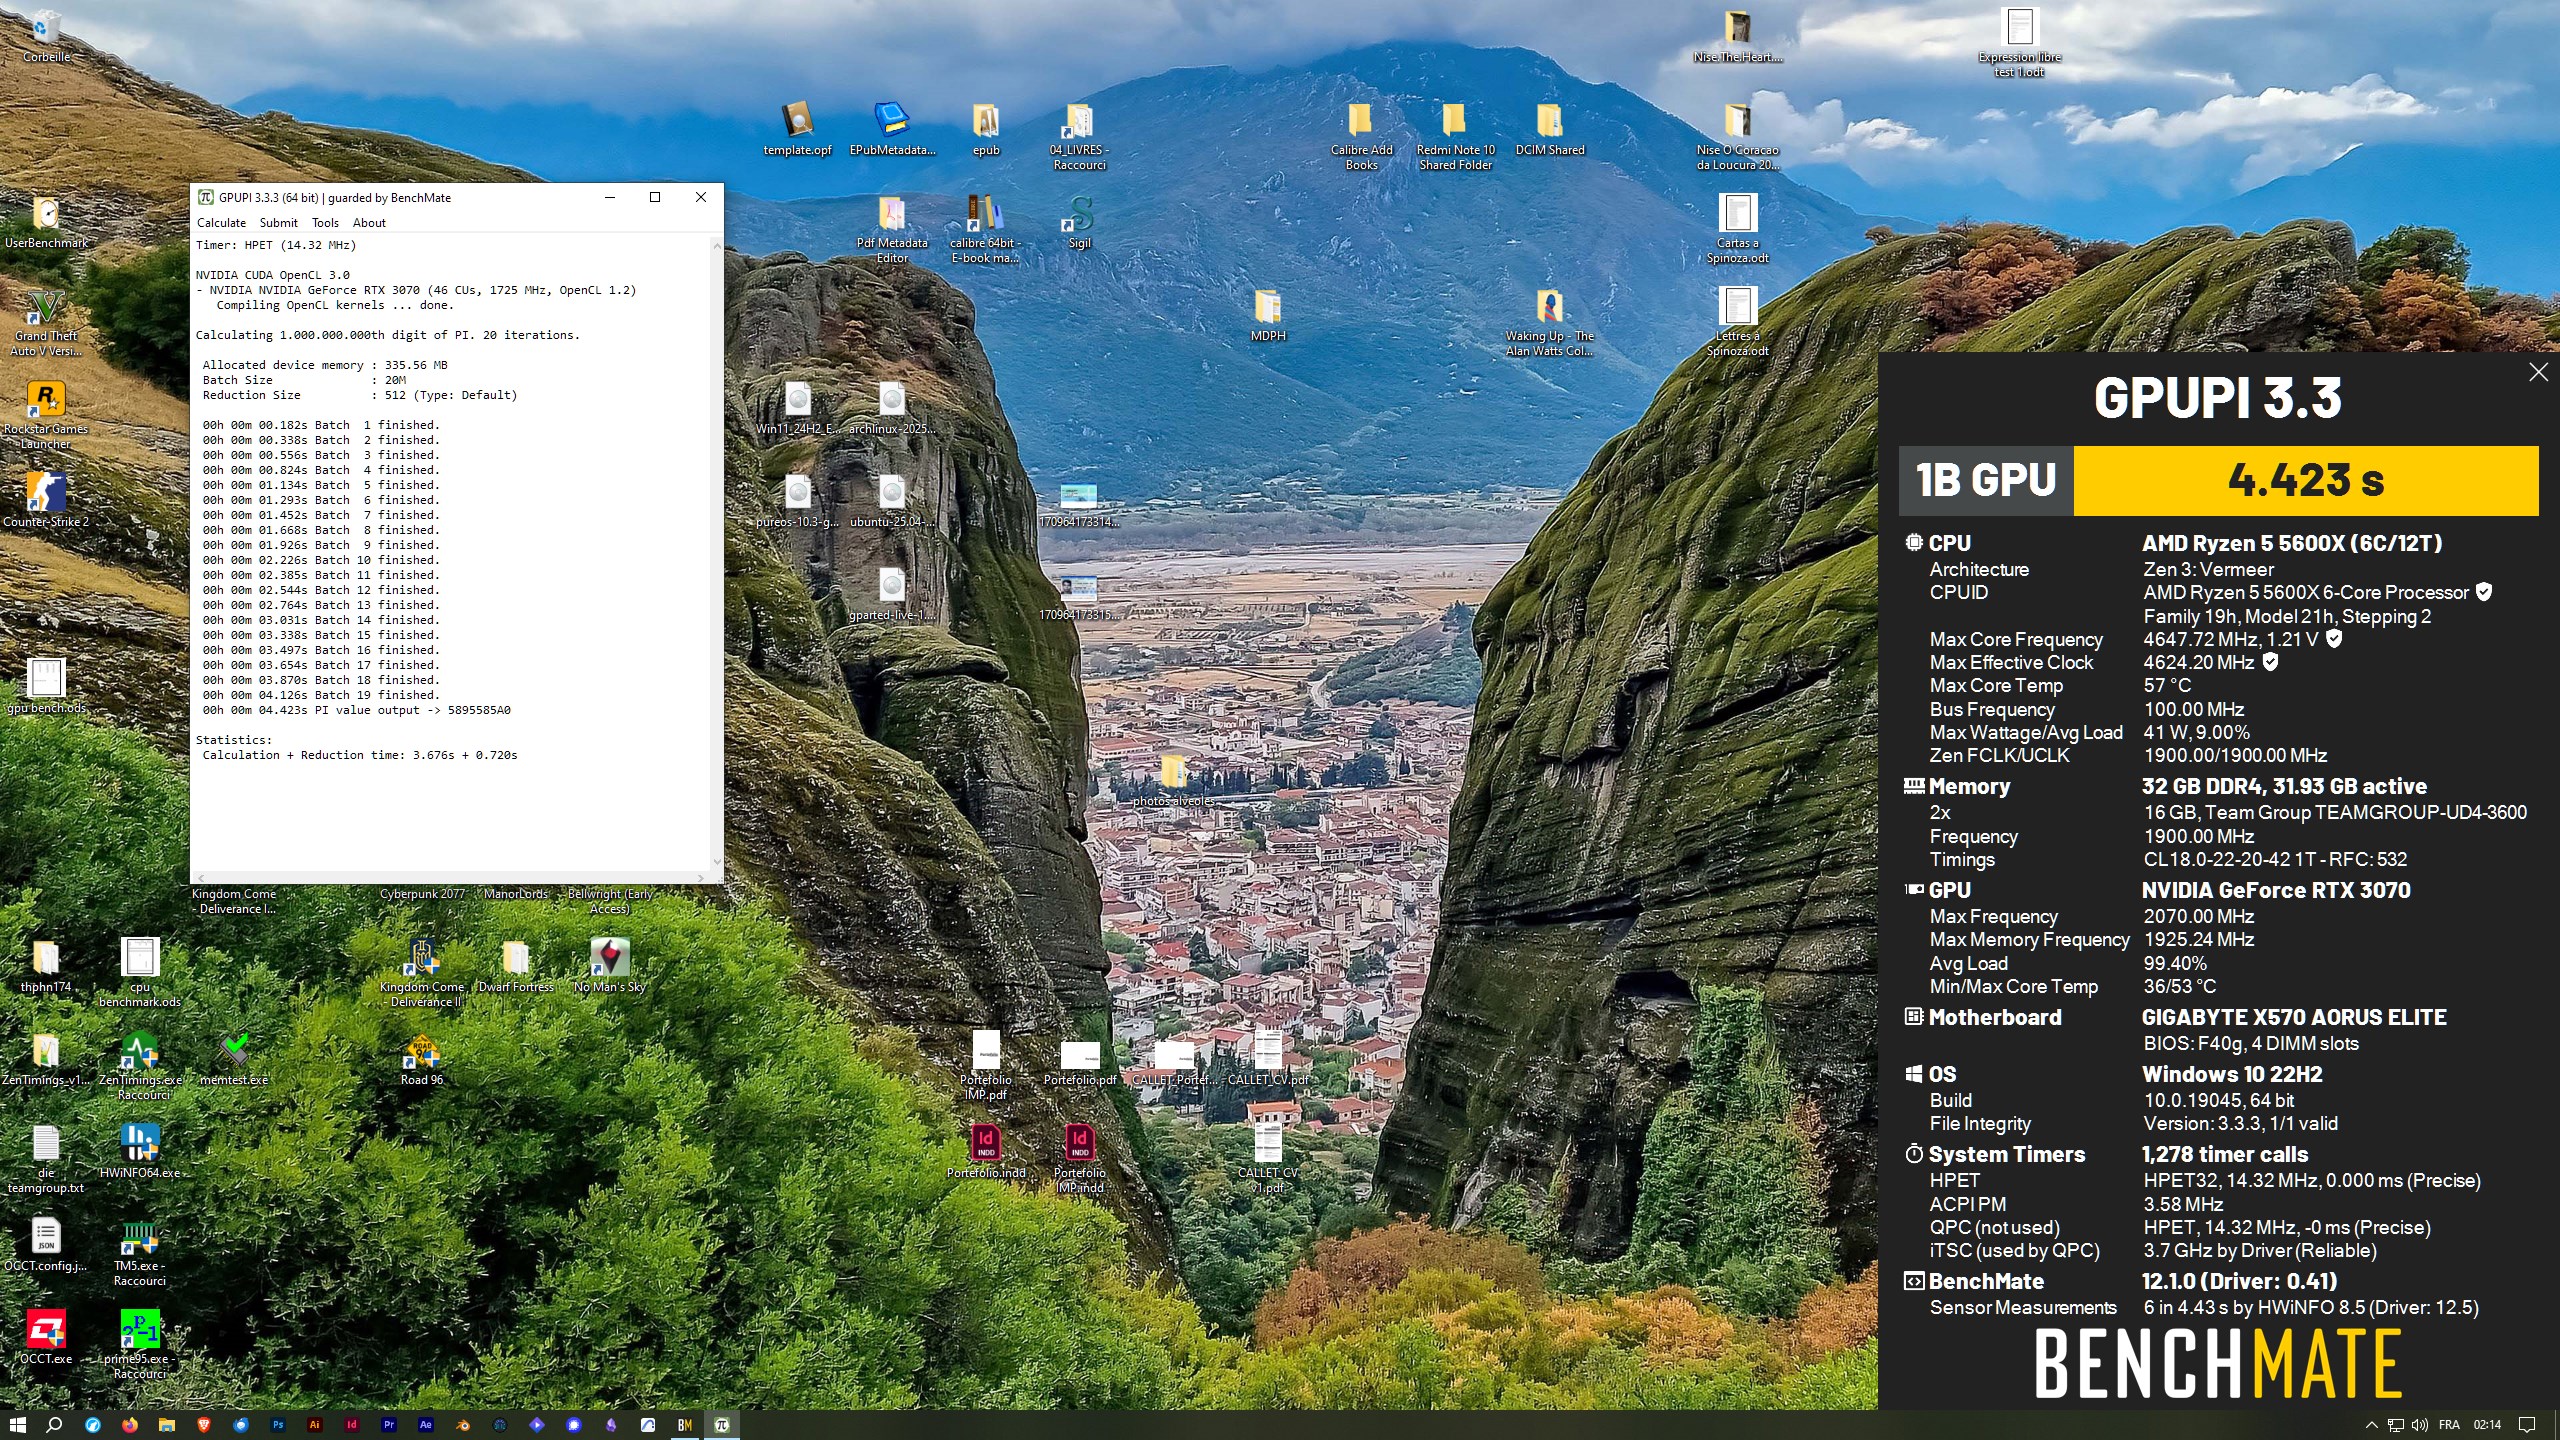2560x1440 pixels.
Task: Open the Tools menu in GPUPI
Action: [x=325, y=223]
